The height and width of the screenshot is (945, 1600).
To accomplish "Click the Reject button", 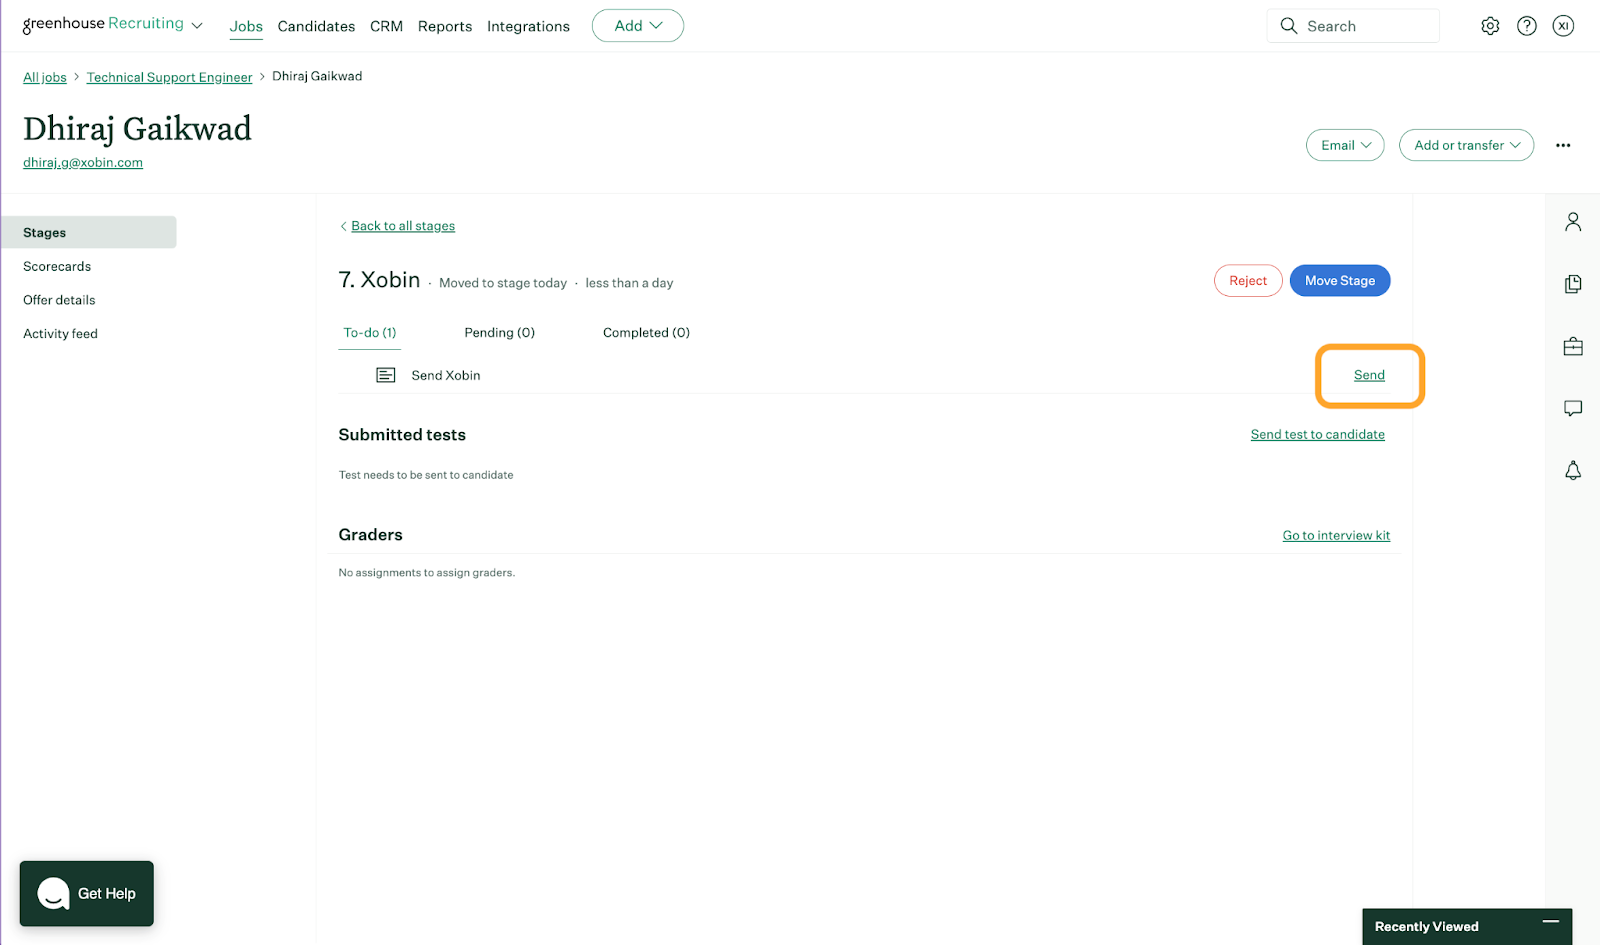I will (1248, 281).
